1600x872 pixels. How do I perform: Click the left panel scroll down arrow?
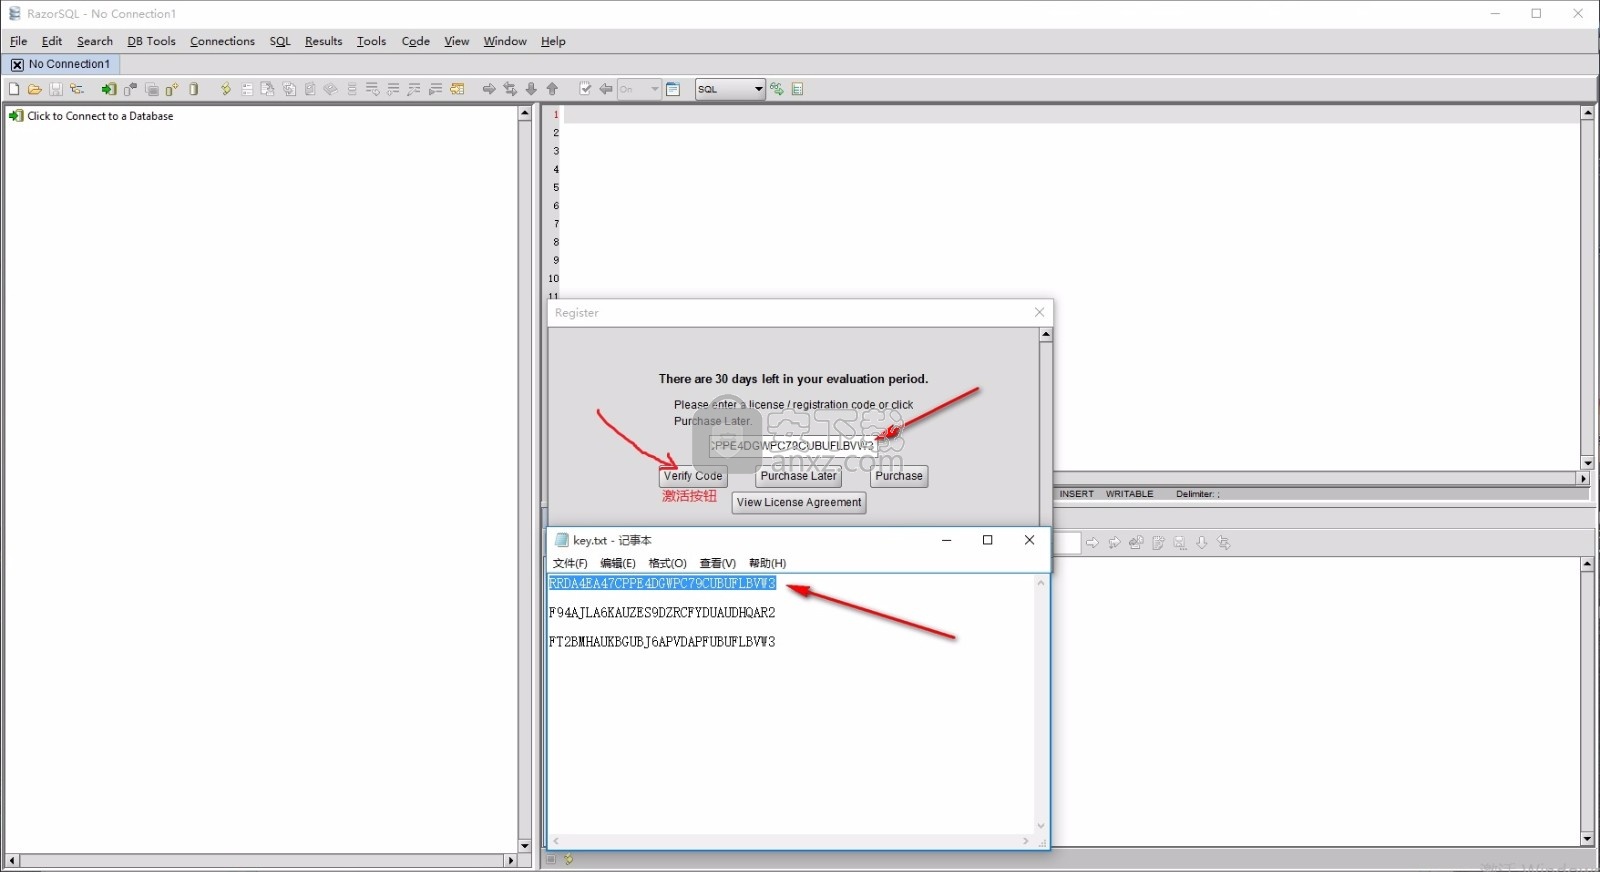click(524, 846)
